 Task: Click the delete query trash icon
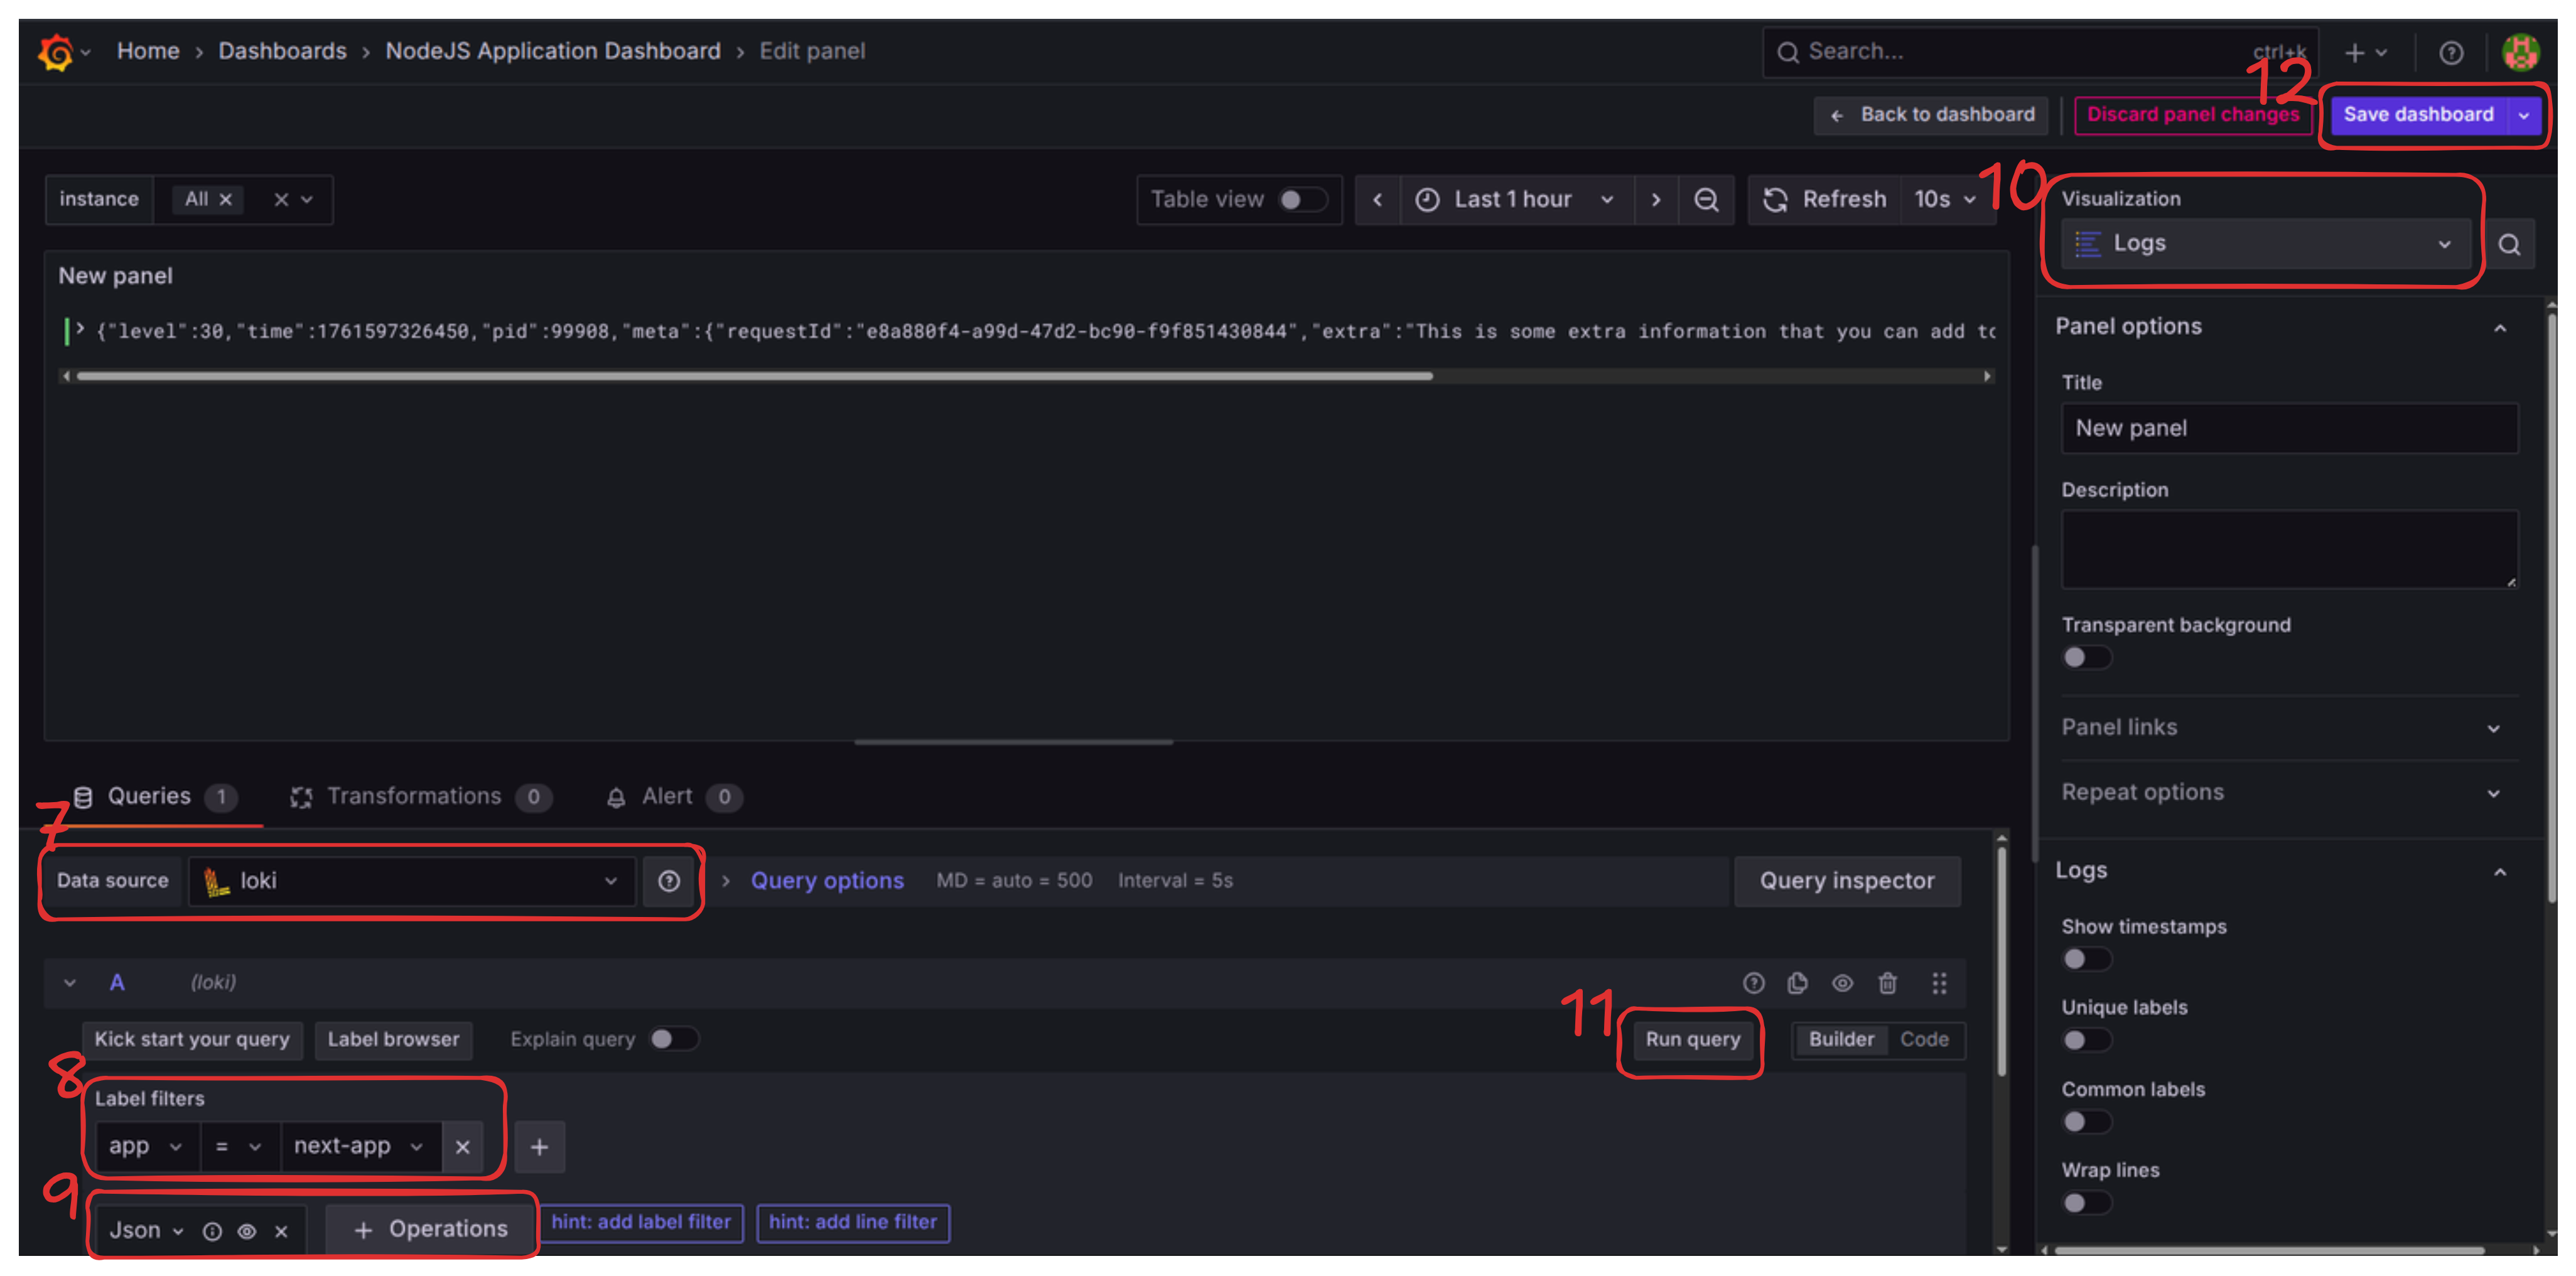point(1888,983)
